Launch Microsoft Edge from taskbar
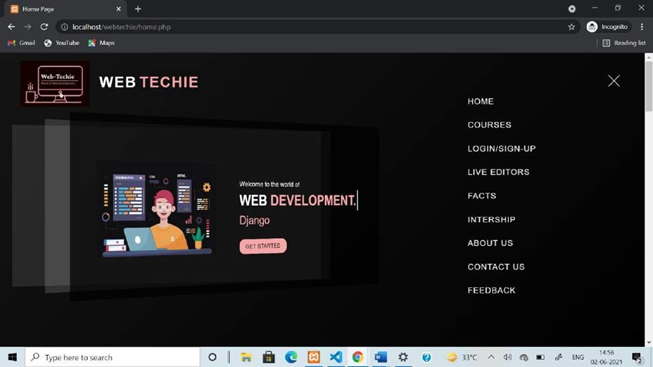Screen dimensions: 653x367 (x=291, y=357)
